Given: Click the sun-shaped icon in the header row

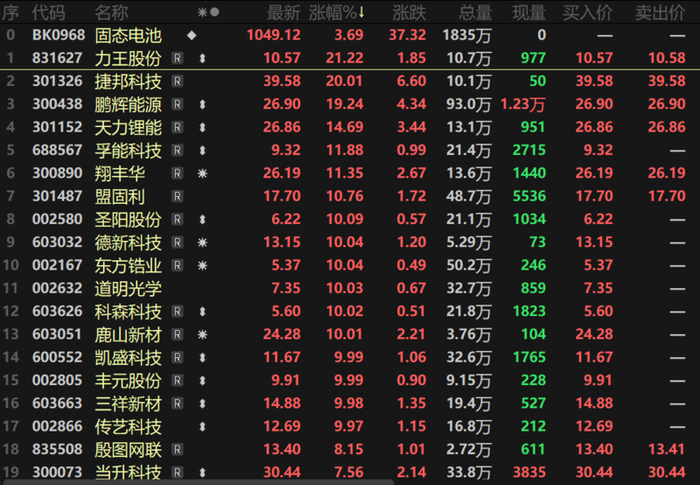Looking at the screenshot, I should pos(203,13).
